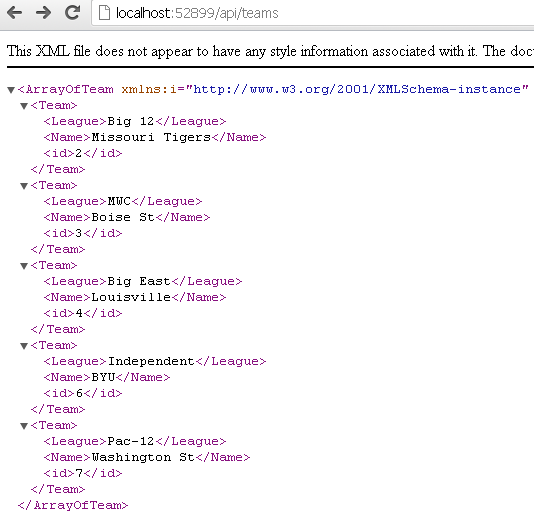
Task: Click the MWC league value
Action: point(119,201)
